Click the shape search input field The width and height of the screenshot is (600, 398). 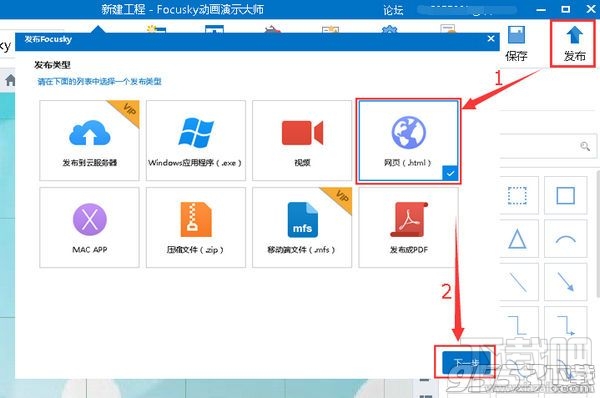[548, 146]
